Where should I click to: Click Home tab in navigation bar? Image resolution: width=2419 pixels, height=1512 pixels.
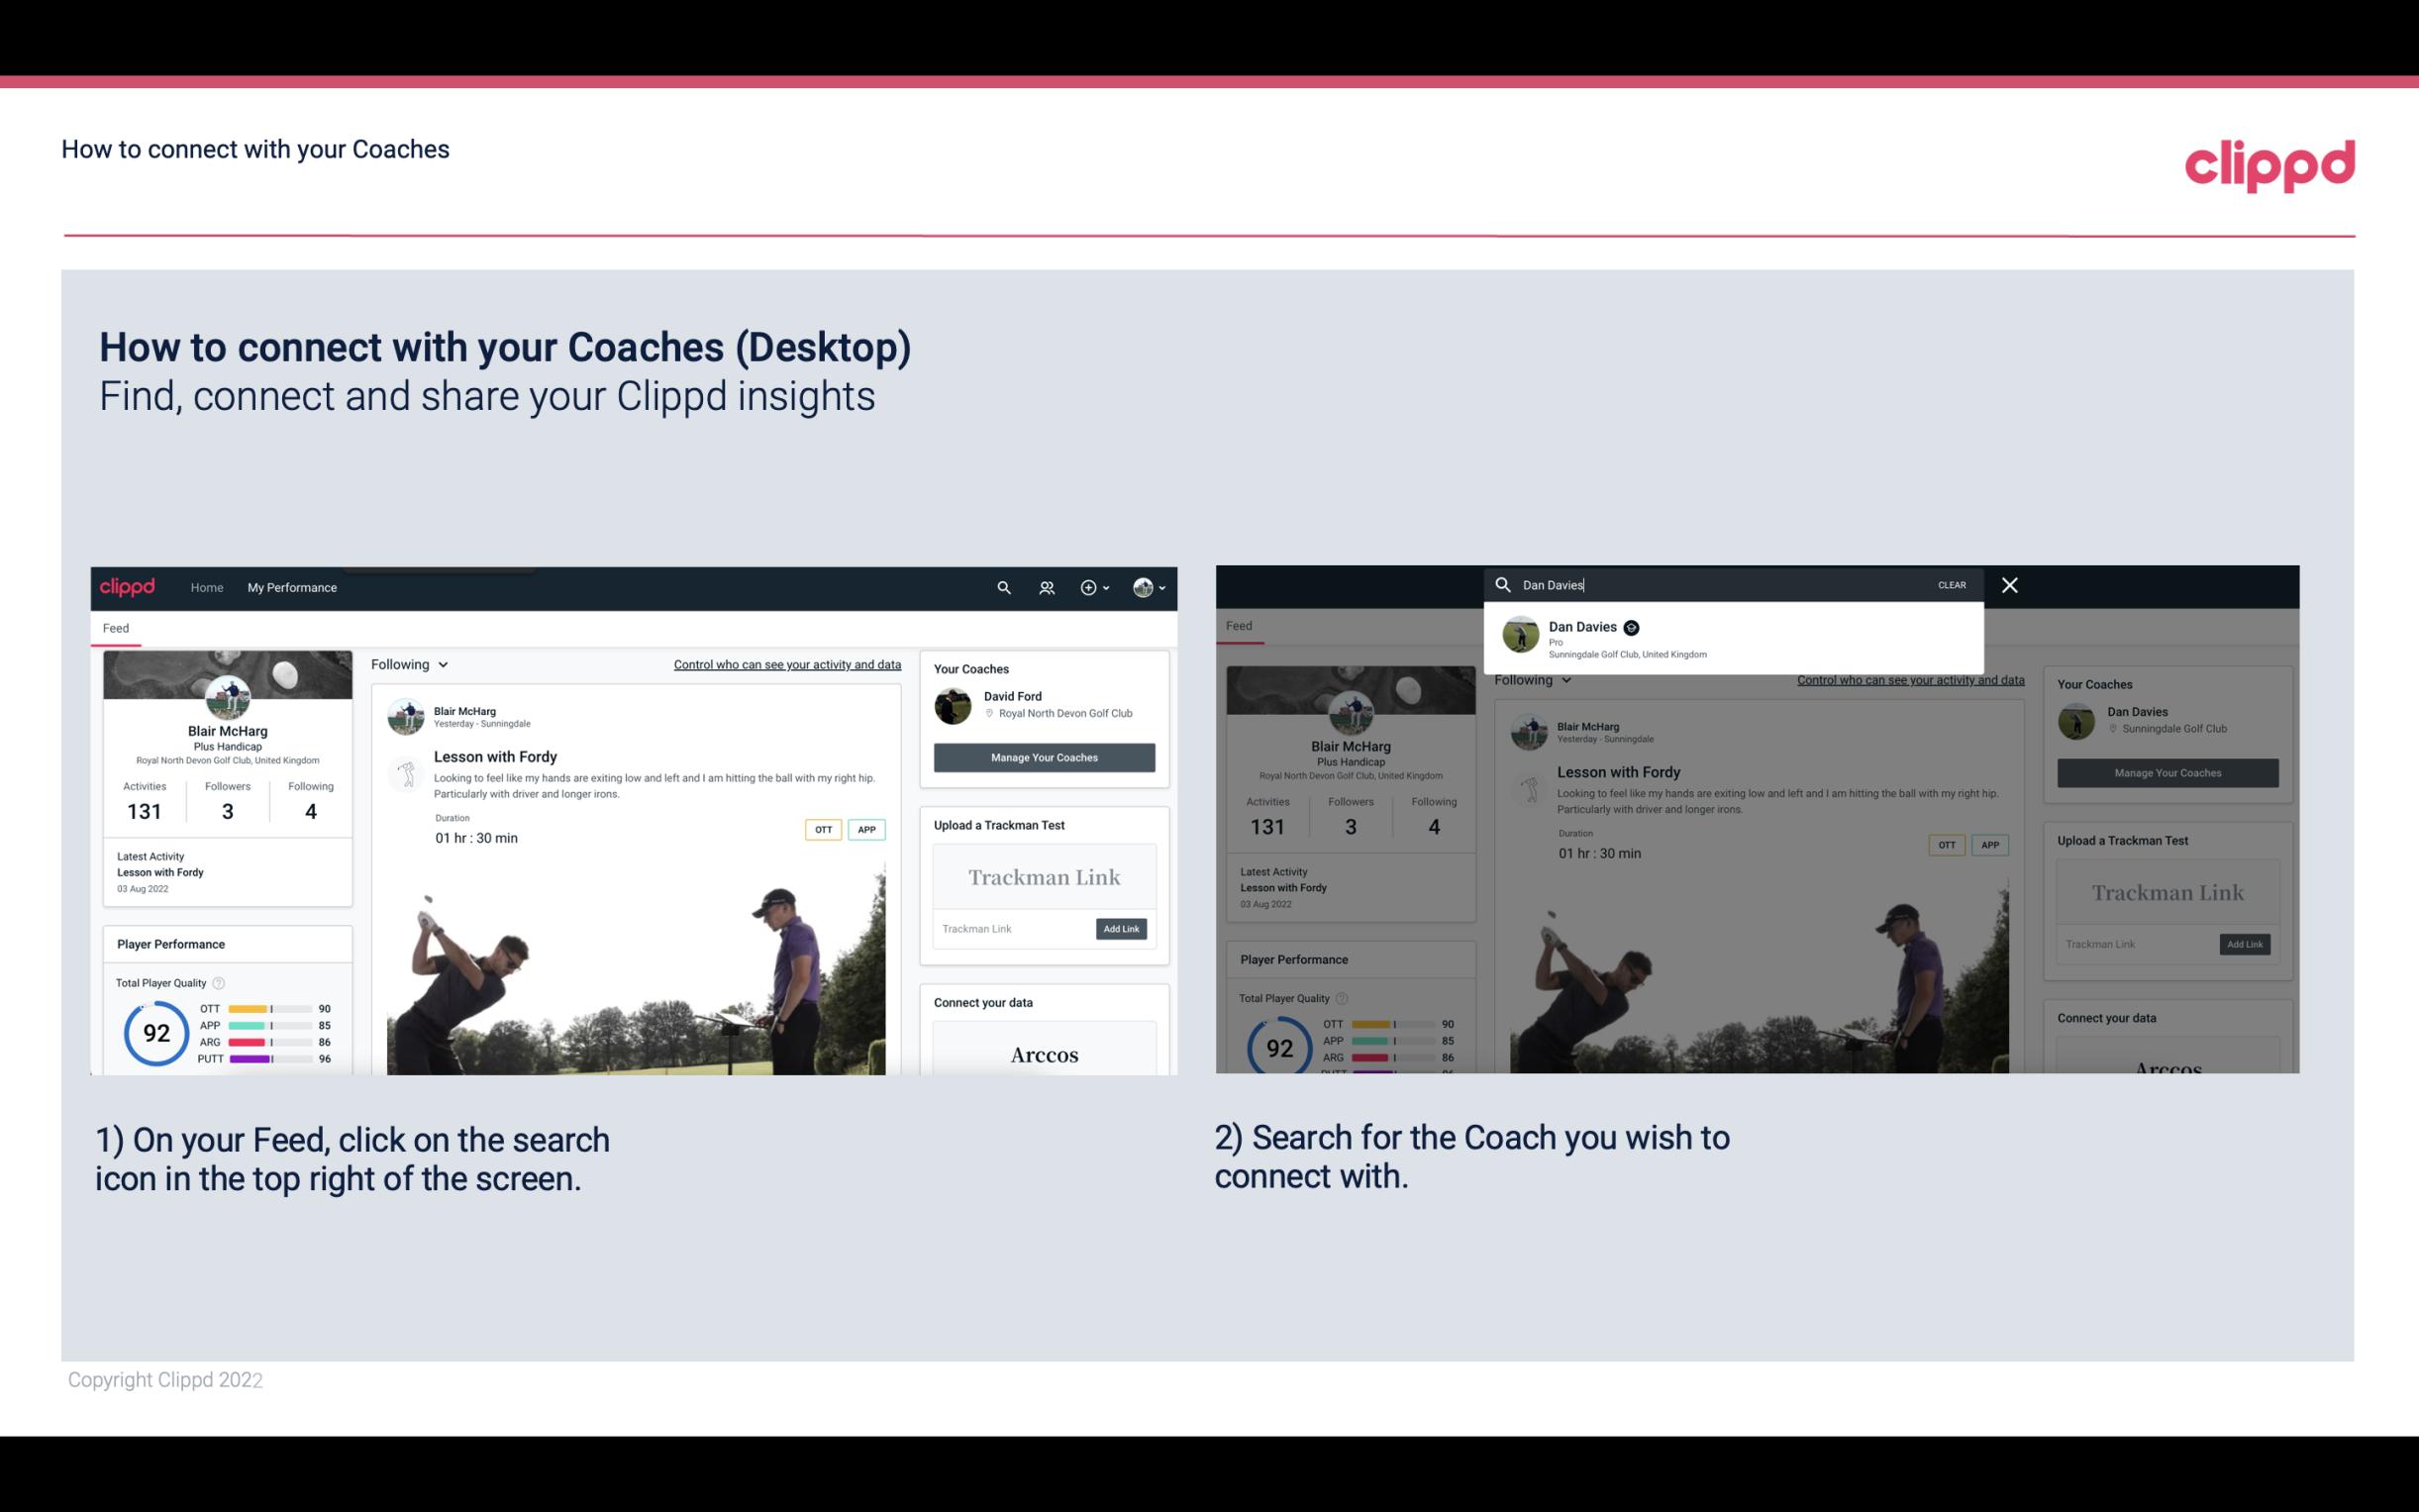click(x=207, y=587)
